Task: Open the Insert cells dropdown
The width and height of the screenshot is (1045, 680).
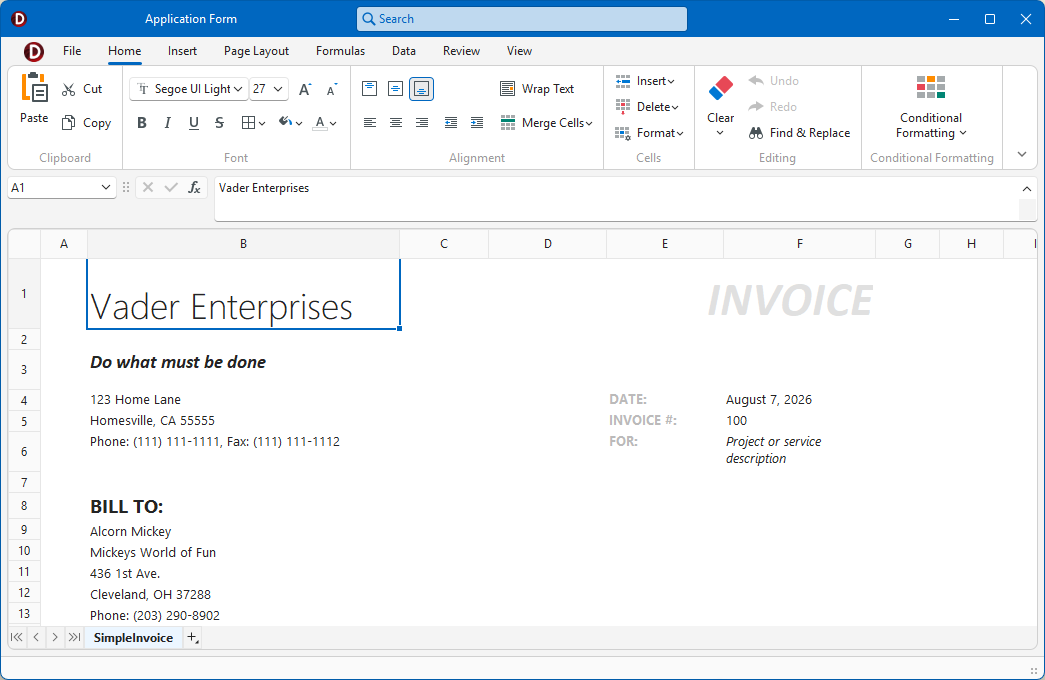Action: tap(644, 81)
